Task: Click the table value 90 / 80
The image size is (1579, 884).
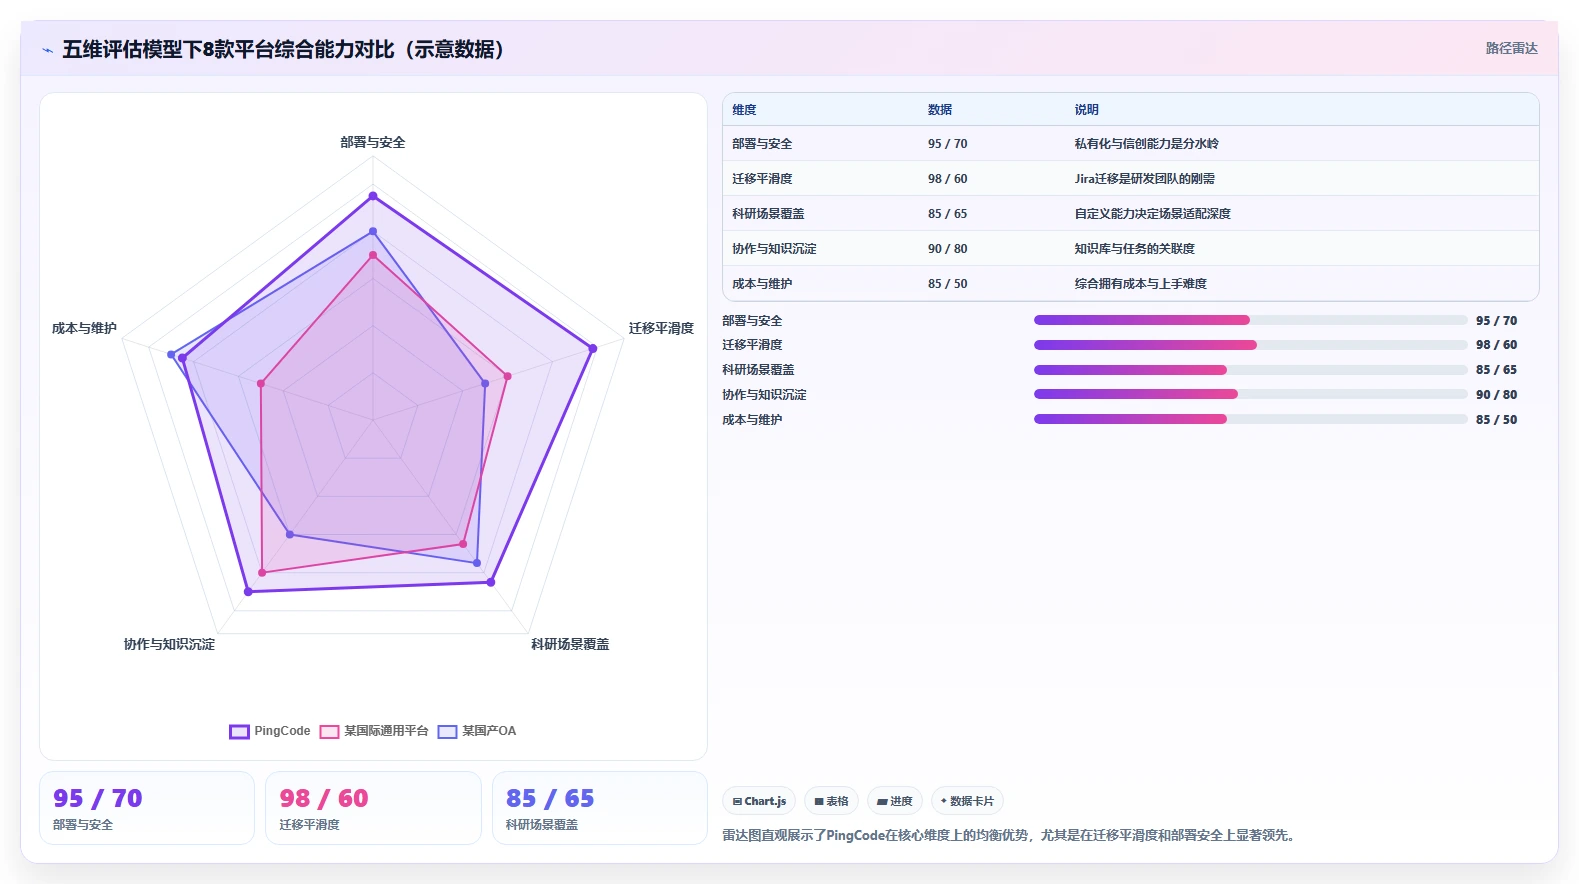Action: [x=947, y=249]
